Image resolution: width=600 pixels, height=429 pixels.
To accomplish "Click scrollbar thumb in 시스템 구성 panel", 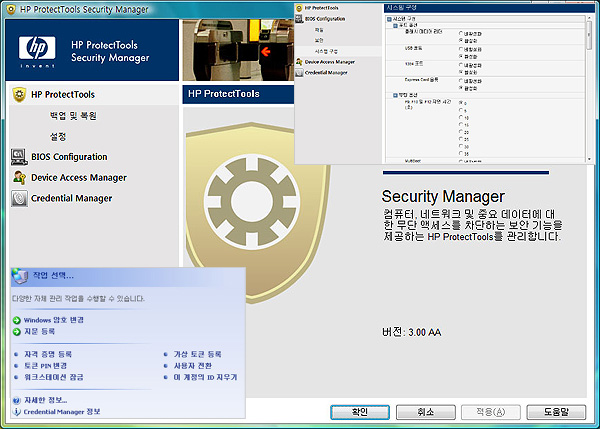I will [x=589, y=35].
